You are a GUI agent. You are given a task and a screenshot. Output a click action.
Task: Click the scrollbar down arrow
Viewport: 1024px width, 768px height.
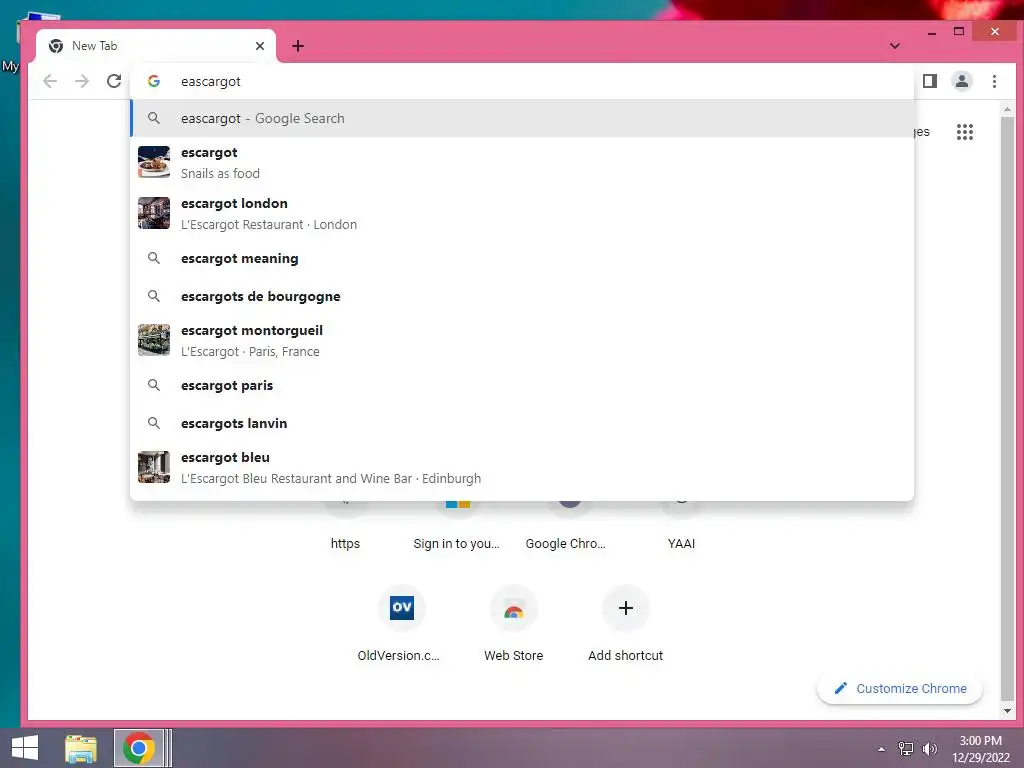coord(1007,711)
